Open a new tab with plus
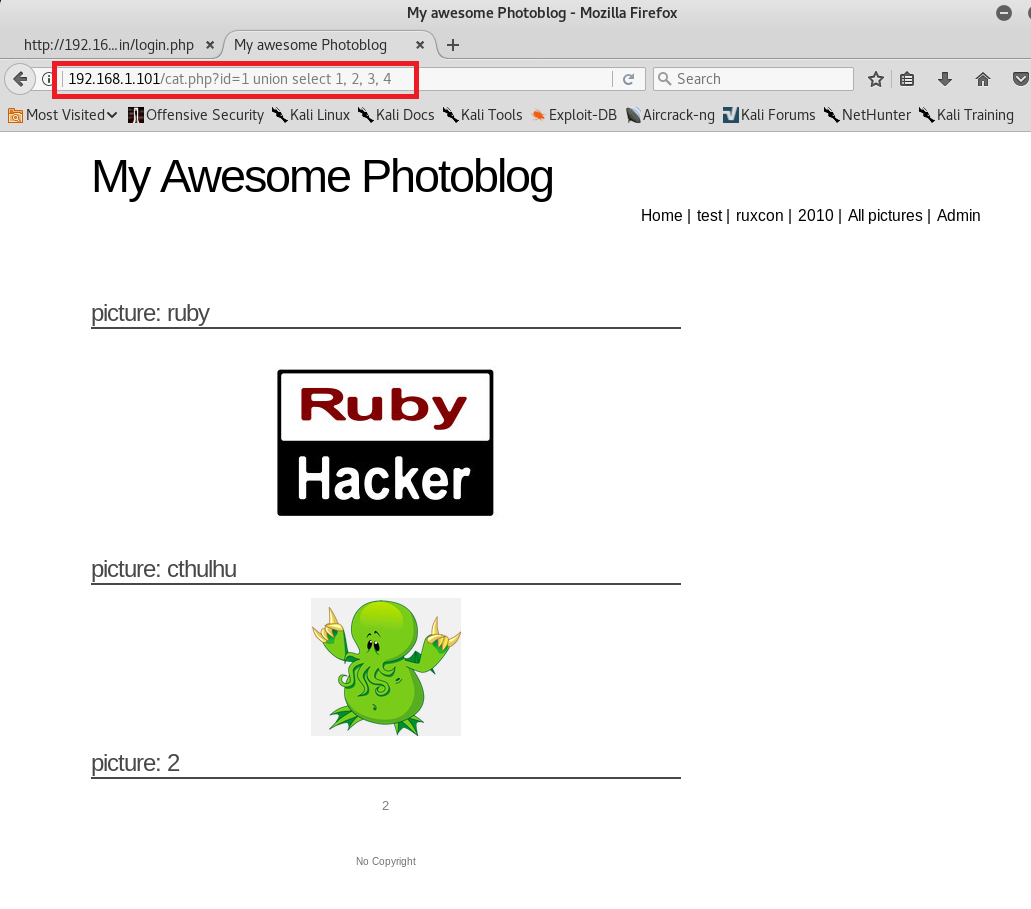Image resolution: width=1031 pixels, height=909 pixels. click(x=452, y=45)
